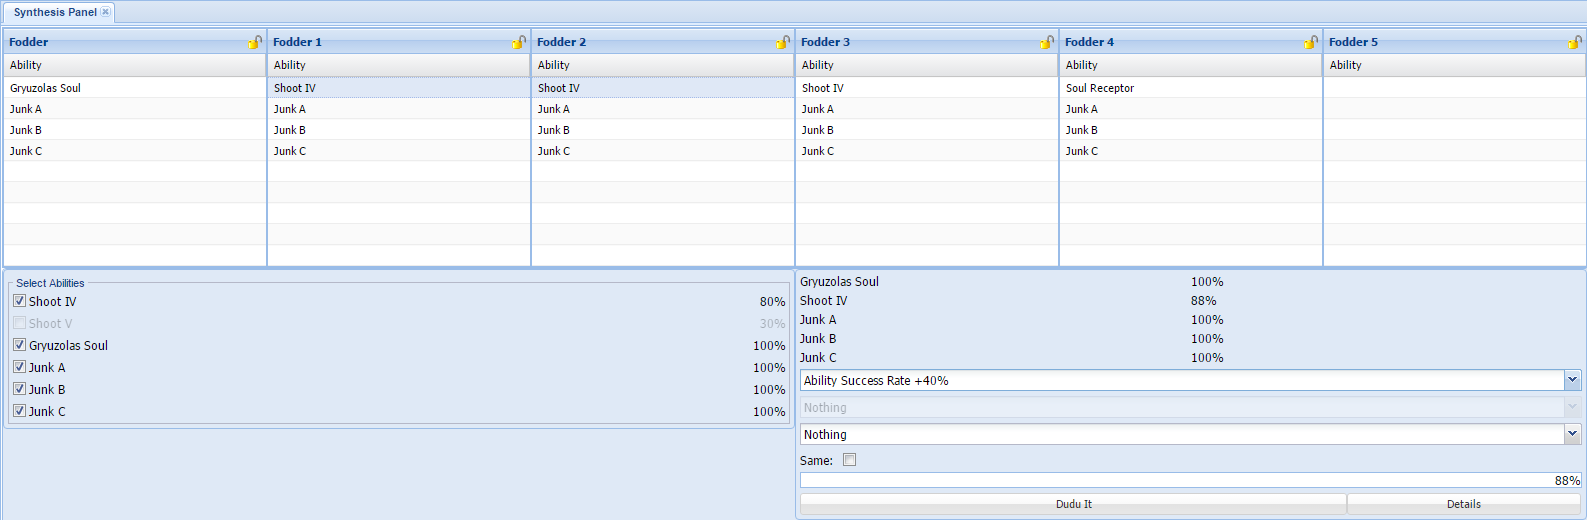Toggle the Junk C ability checkbox
The height and width of the screenshot is (520, 1587).
[19, 411]
